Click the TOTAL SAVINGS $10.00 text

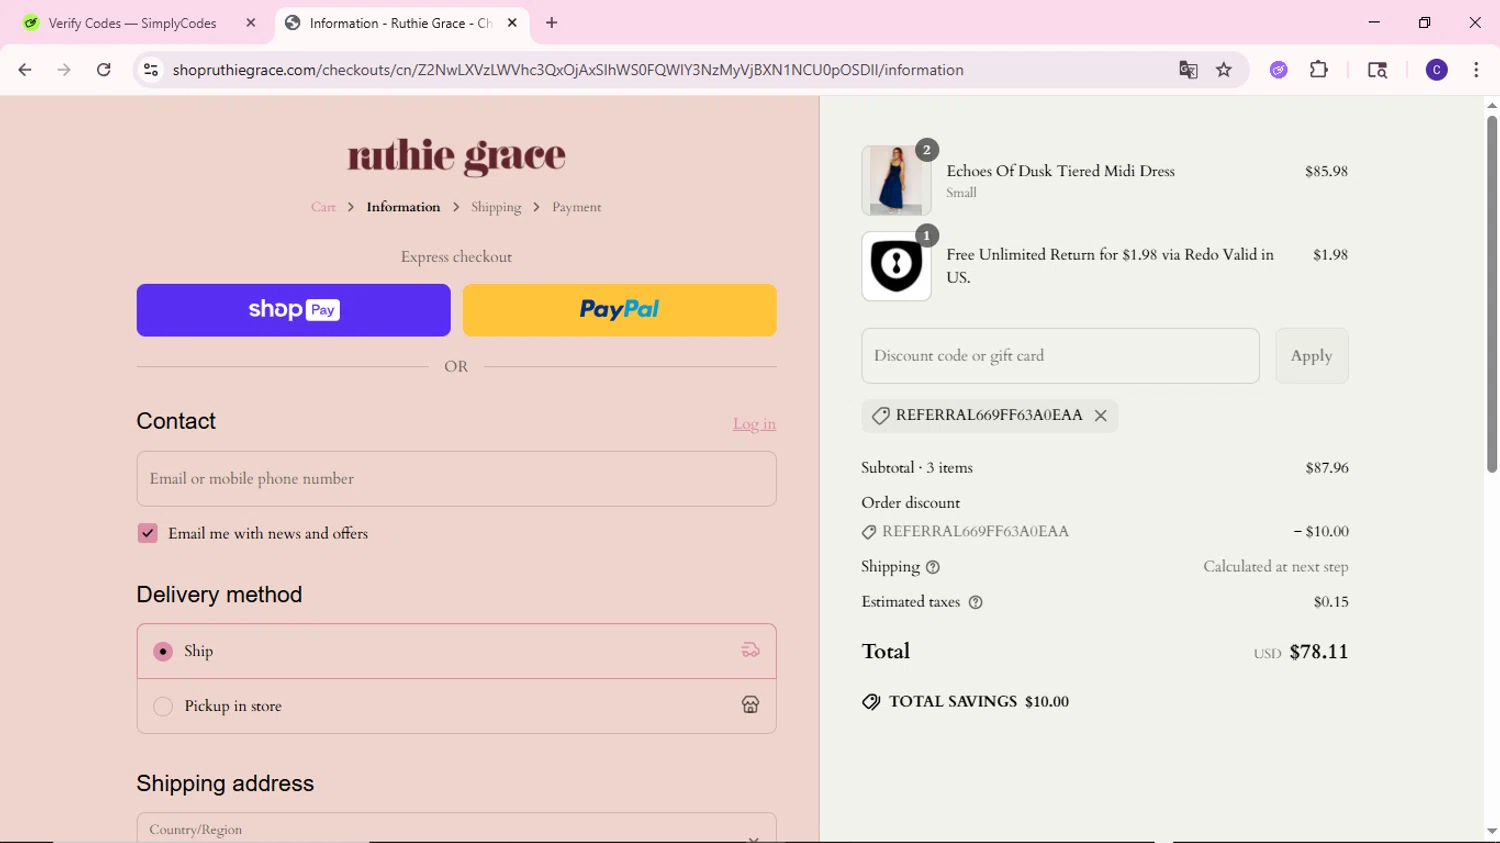coord(979,702)
